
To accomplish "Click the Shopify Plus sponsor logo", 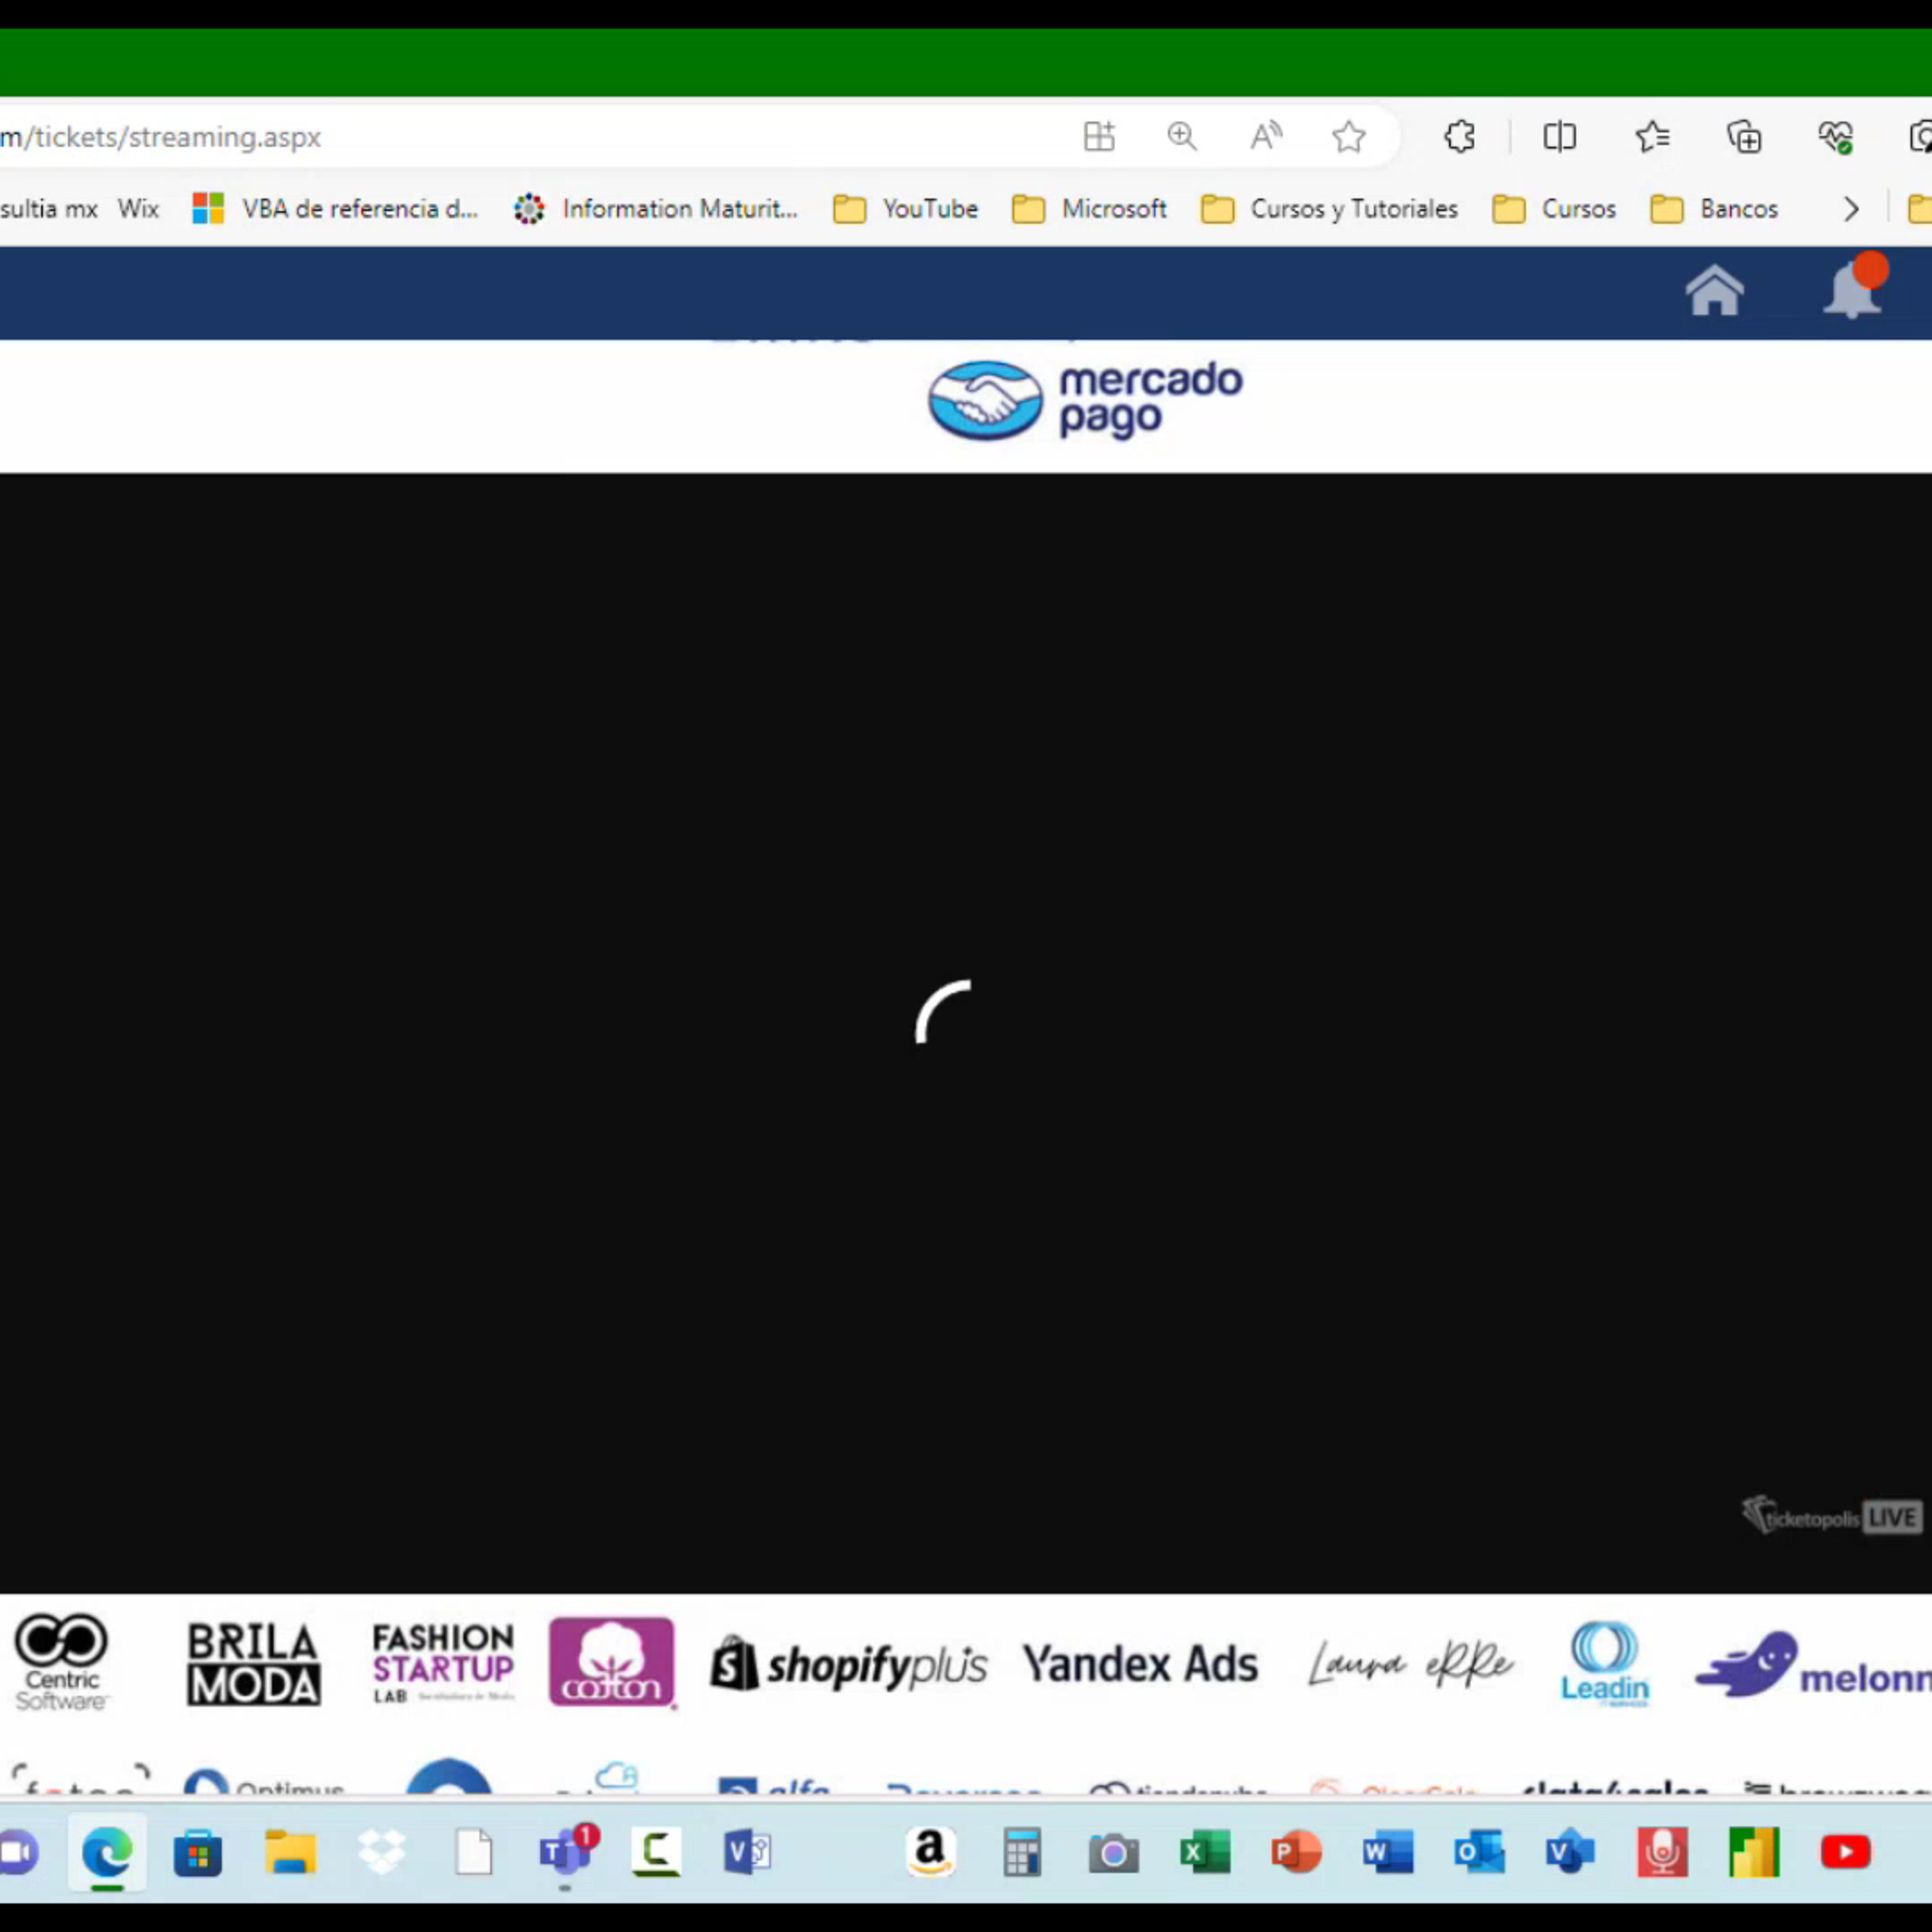I will 848,1665.
